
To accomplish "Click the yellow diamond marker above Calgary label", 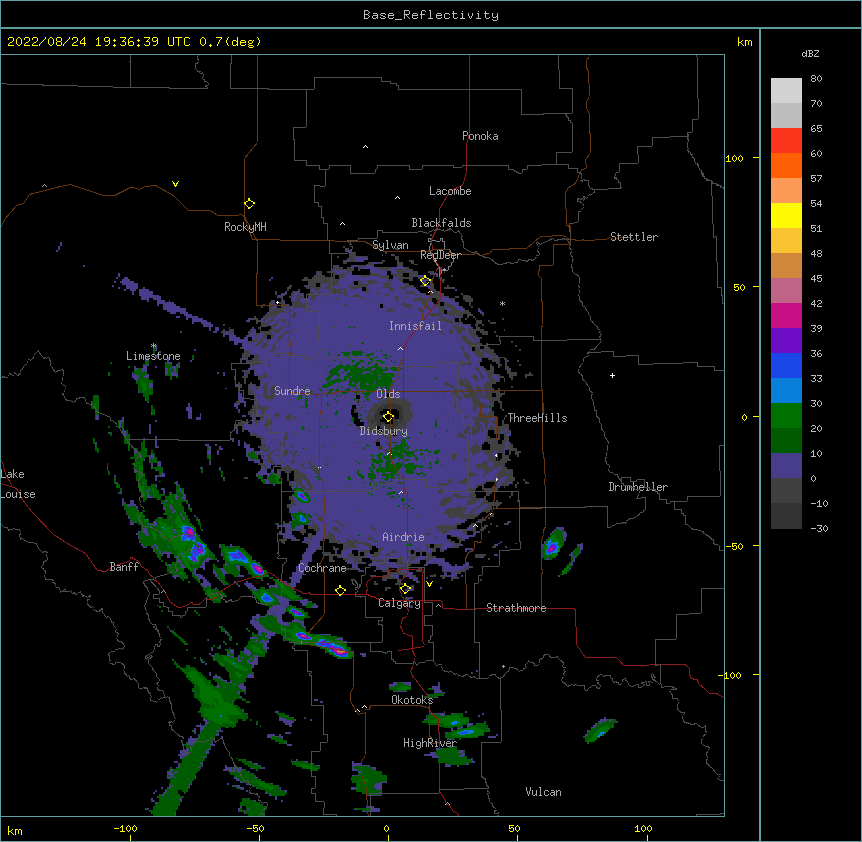I will click(405, 589).
